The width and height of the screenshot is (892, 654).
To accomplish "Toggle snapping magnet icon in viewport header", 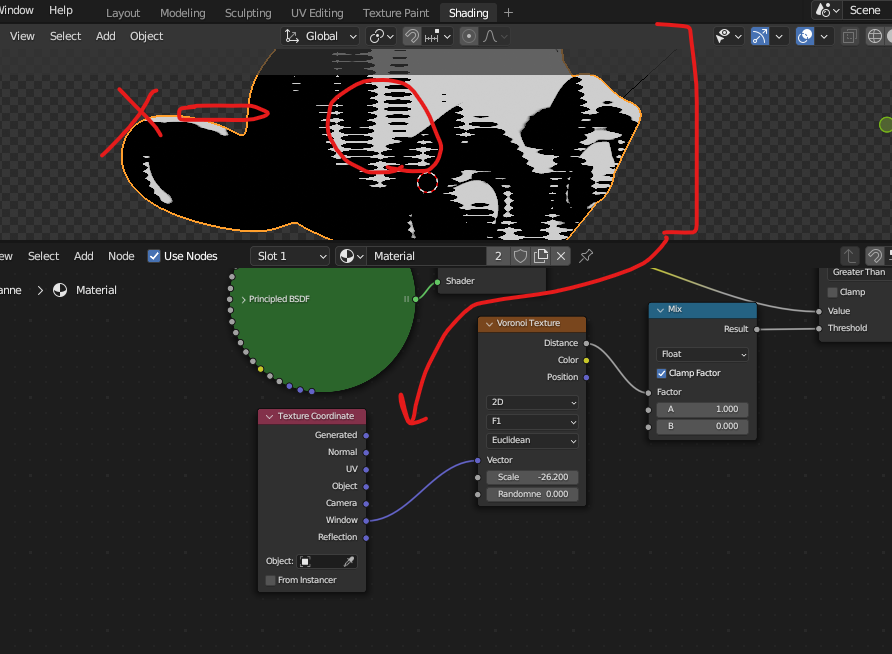I will click(x=411, y=36).
